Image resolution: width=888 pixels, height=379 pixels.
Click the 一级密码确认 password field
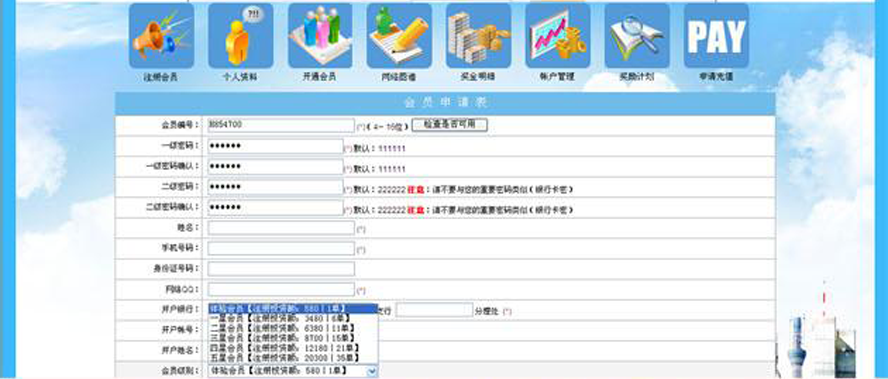(275, 167)
